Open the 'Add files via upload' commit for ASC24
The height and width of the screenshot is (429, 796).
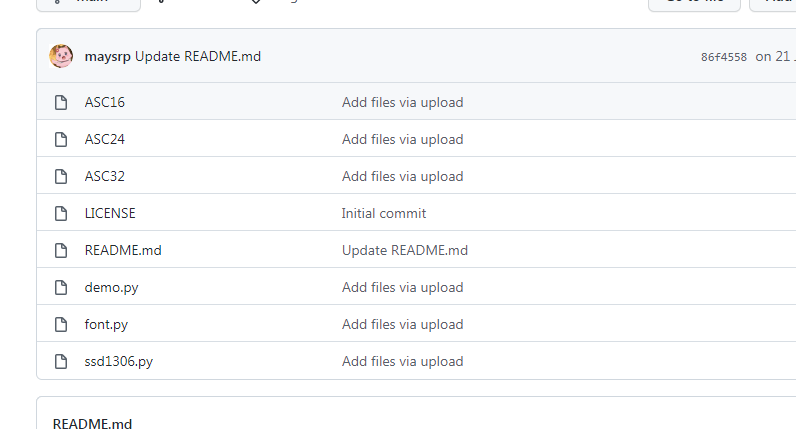[402, 139]
